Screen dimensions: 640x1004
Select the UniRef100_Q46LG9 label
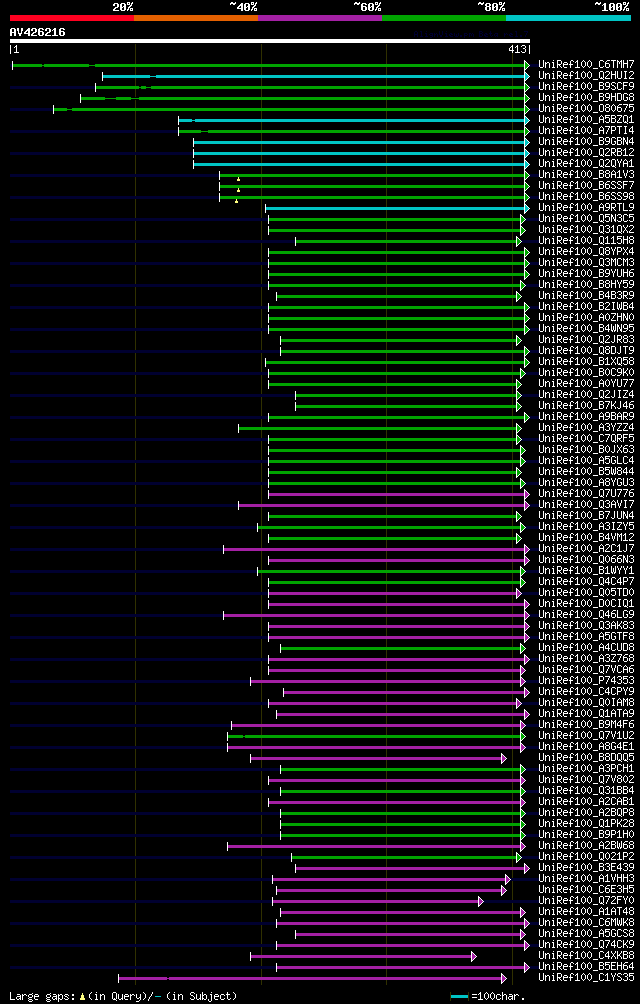pos(586,616)
